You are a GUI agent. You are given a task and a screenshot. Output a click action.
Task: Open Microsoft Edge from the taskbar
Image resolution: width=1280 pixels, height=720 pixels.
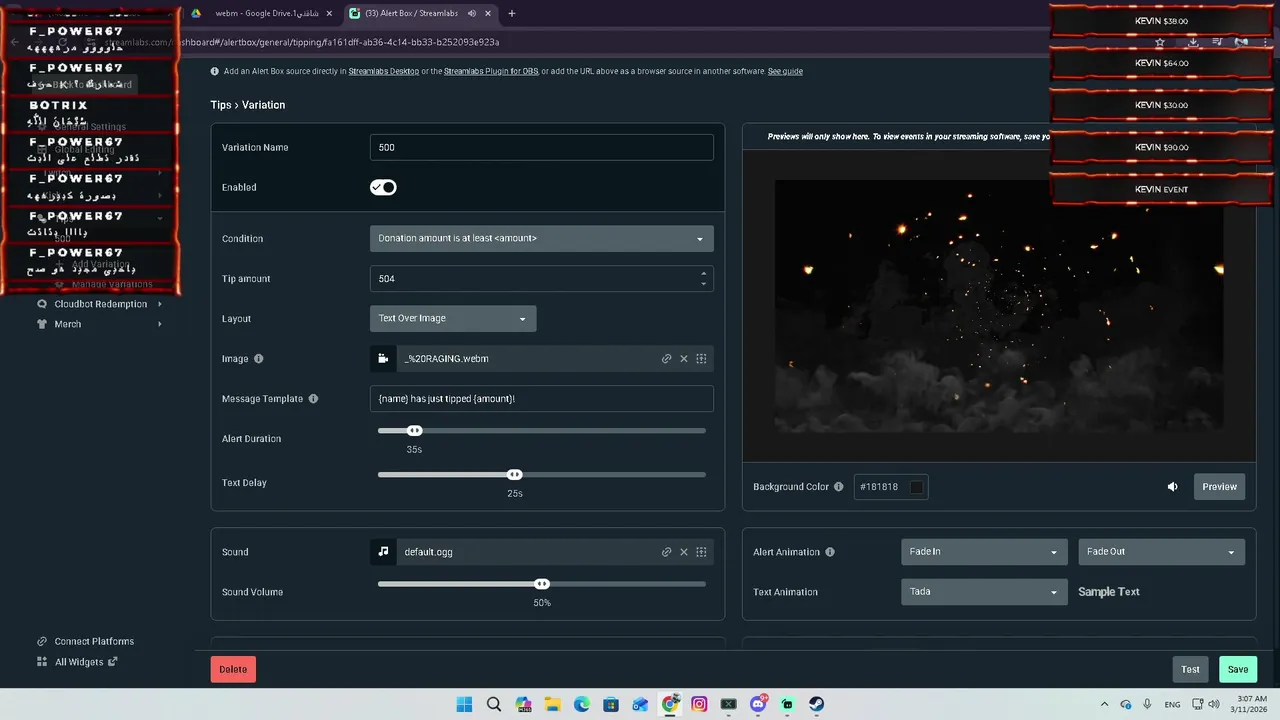coord(582,704)
